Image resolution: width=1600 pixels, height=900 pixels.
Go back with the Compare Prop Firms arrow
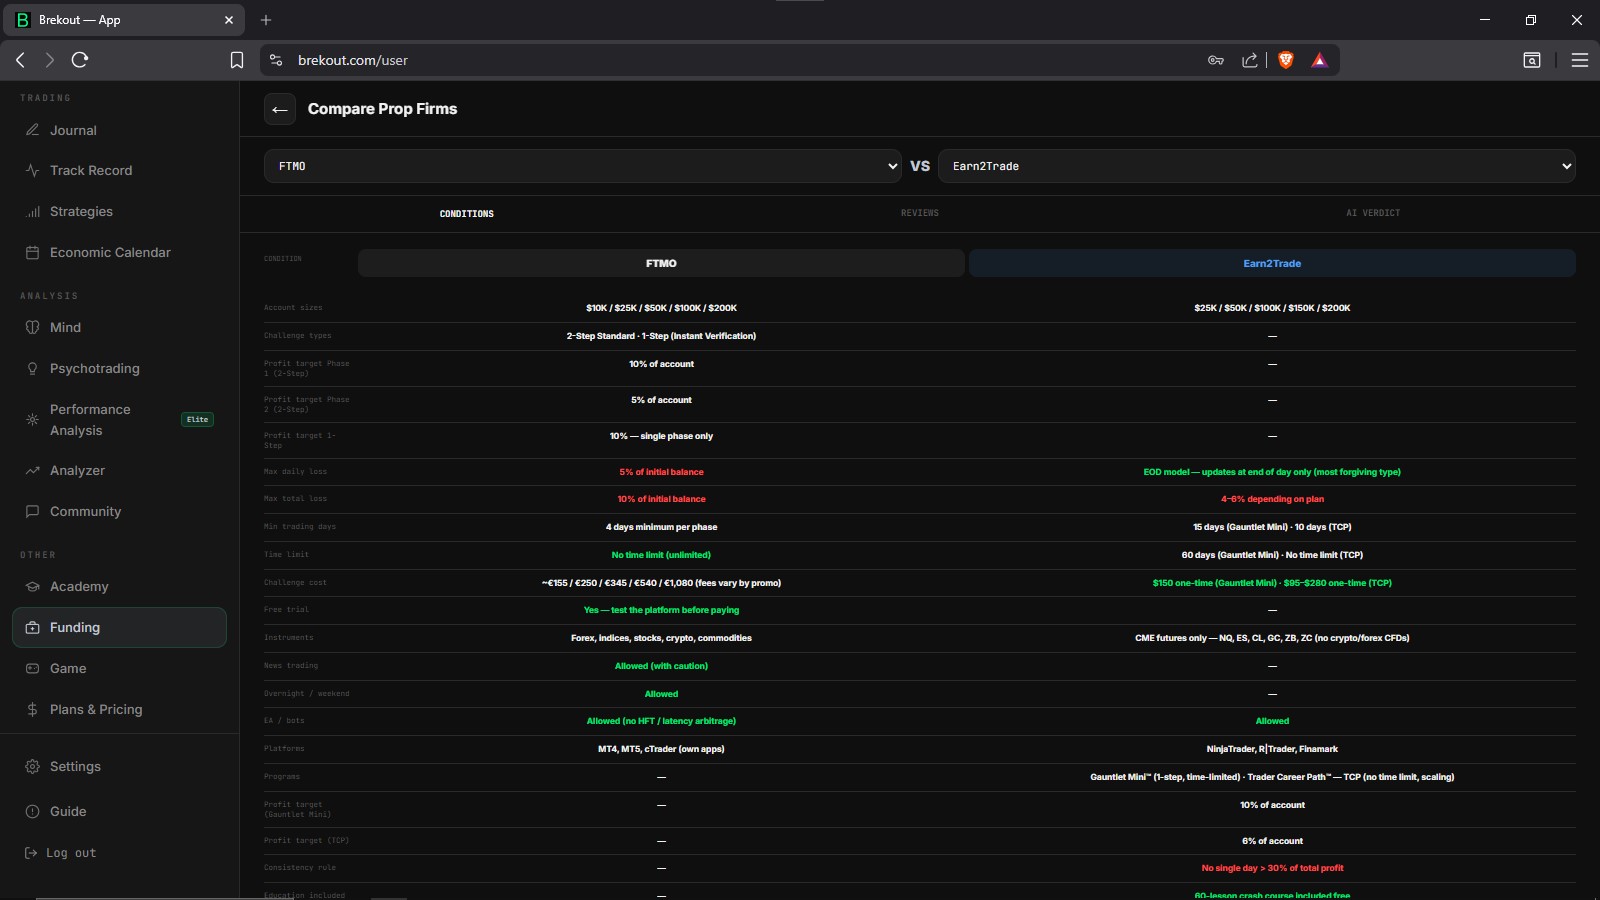pos(280,109)
